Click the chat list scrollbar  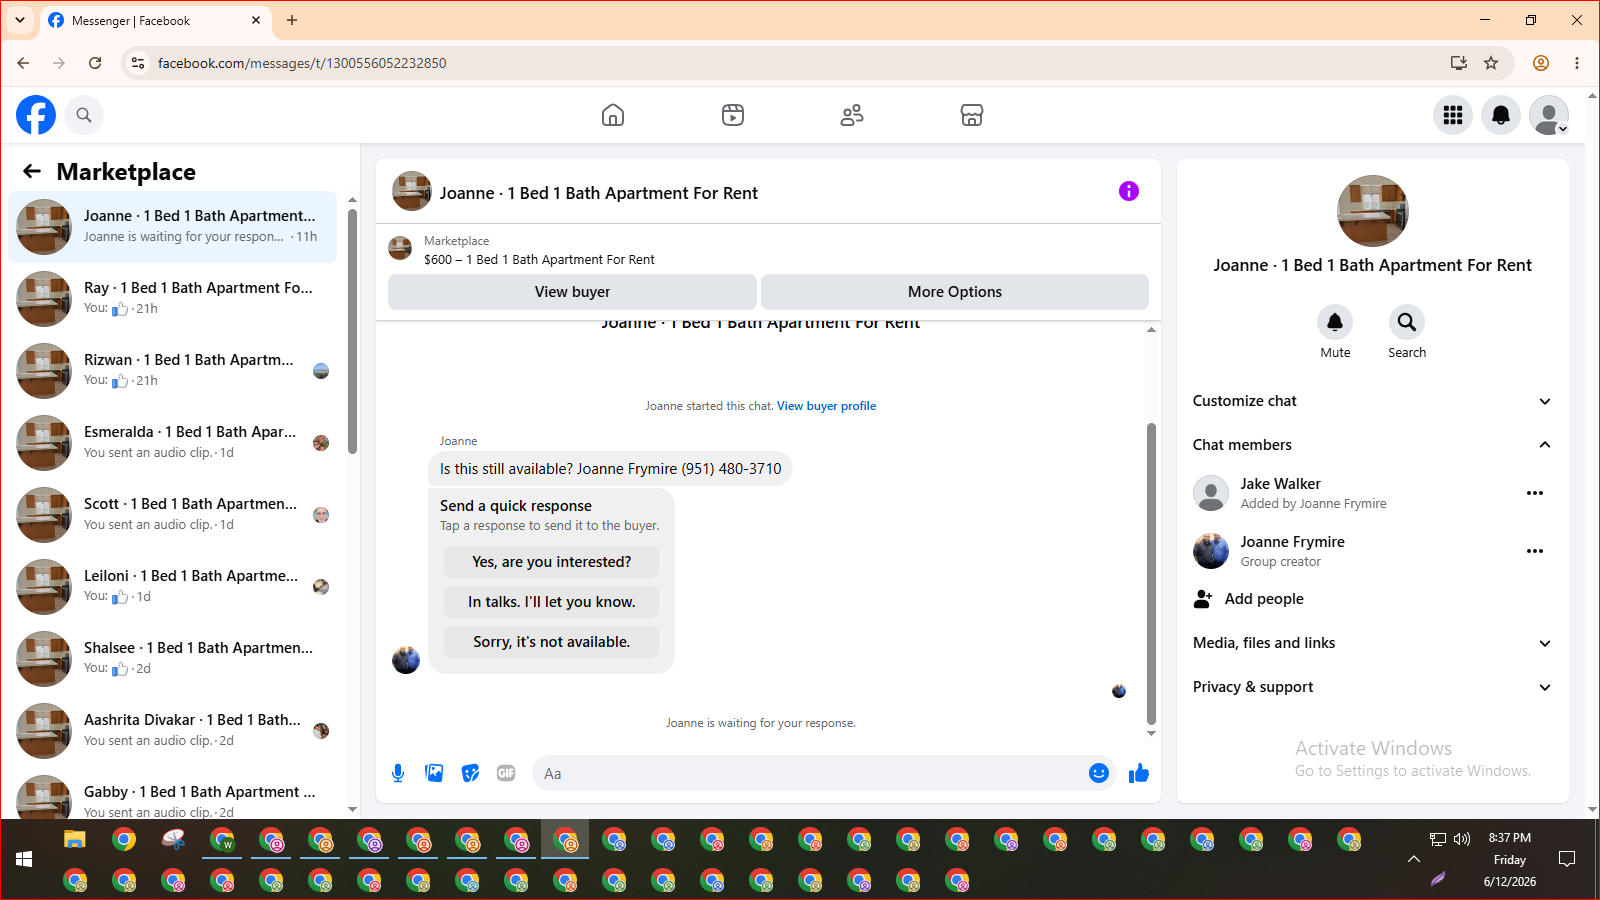pyautogui.click(x=352, y=331)
